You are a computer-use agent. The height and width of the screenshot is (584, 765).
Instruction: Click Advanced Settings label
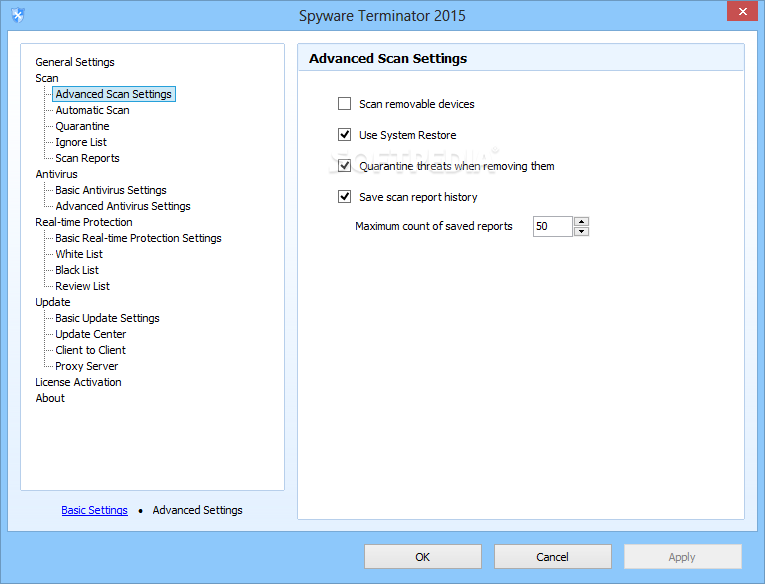point(198,510)
